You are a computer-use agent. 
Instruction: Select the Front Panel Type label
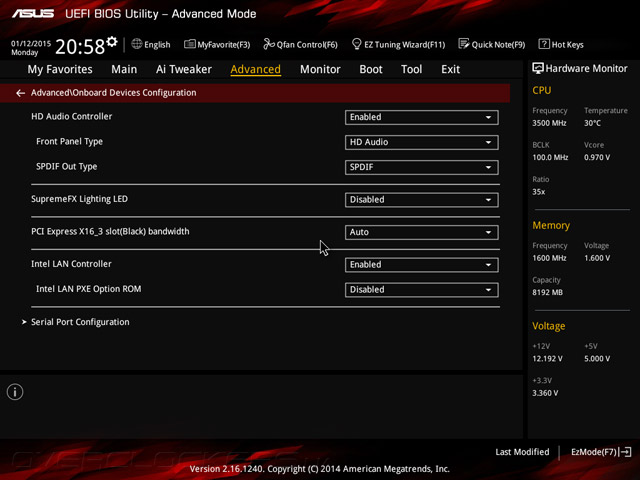pos(69,142)
